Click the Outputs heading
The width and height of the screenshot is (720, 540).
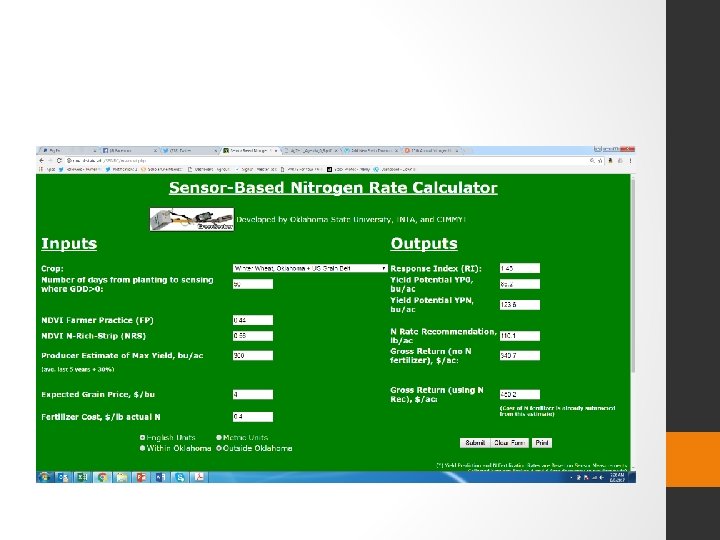pyautogui.click(x=424, y=243)
